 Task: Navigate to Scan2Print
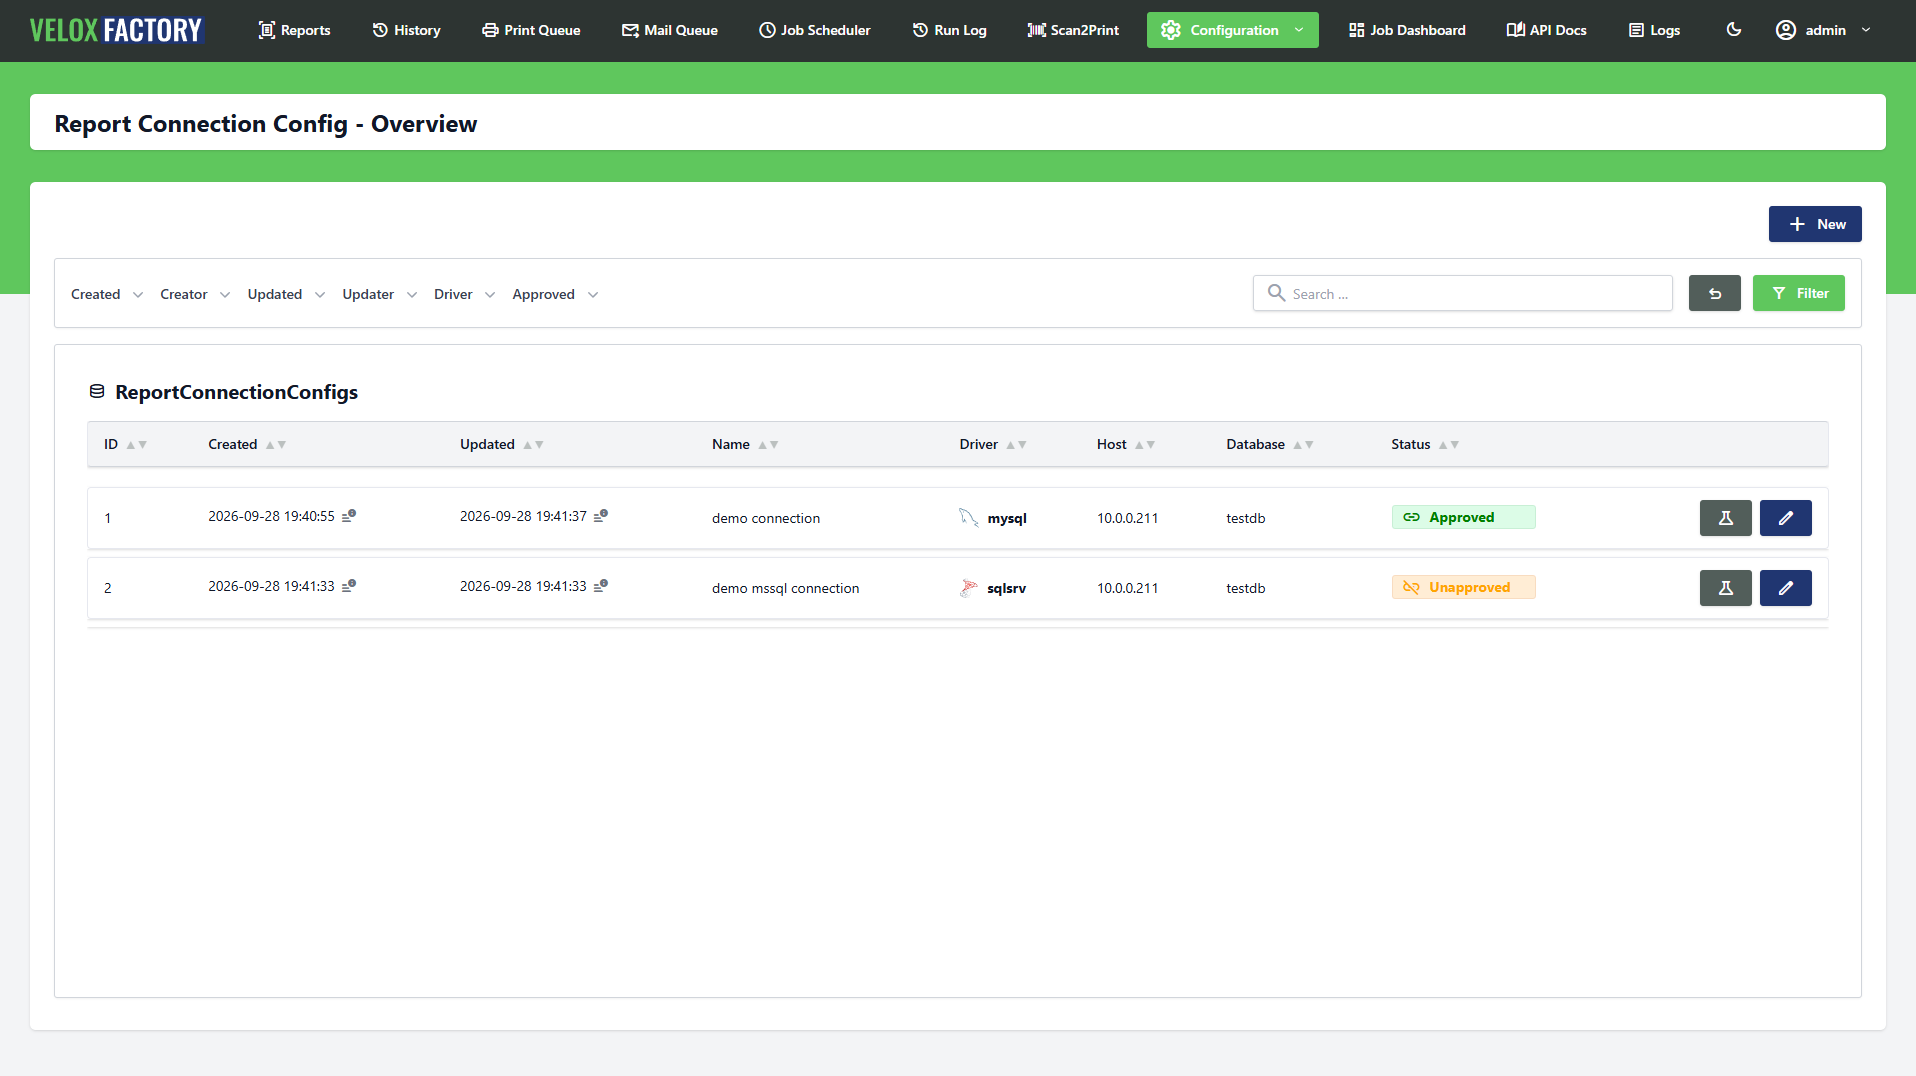(1073, 30)
